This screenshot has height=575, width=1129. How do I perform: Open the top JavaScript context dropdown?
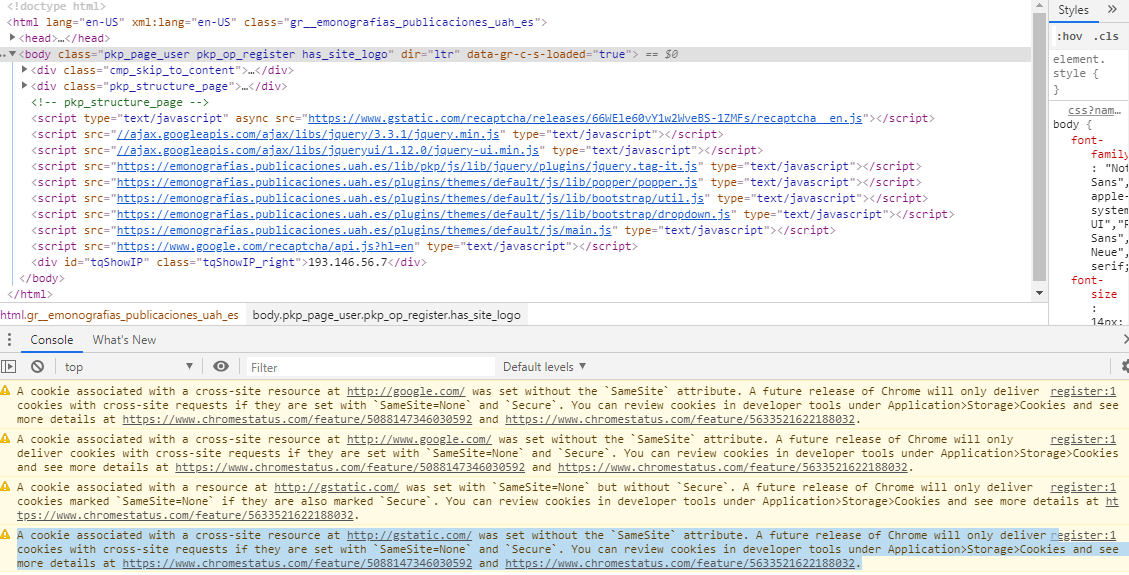tap(128, 367)
